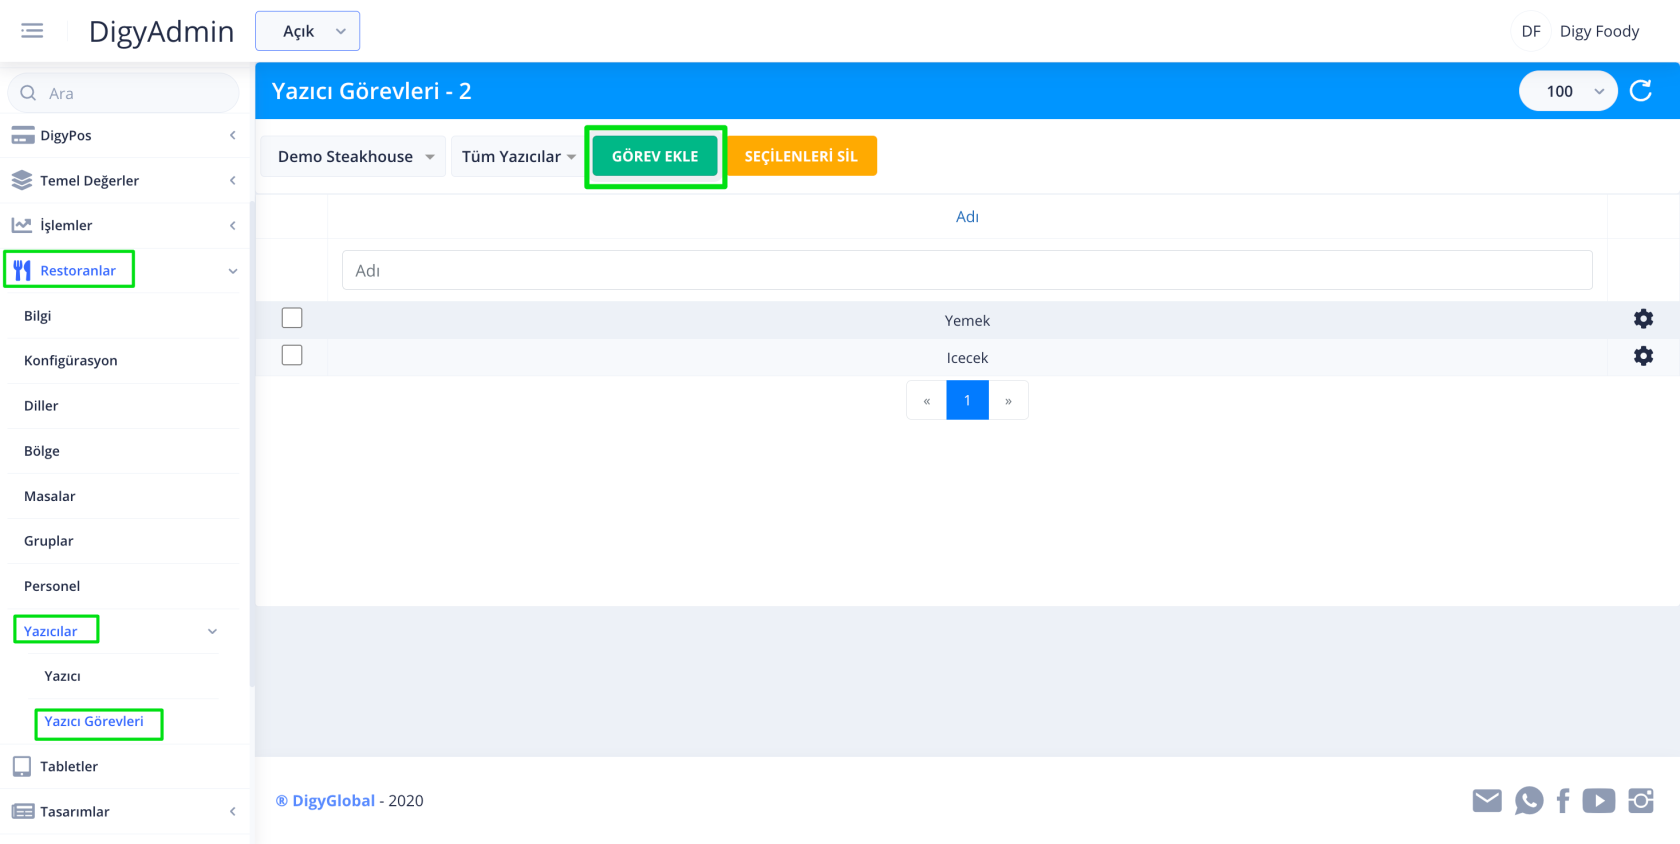Expand the DigyPos sidebar menu
Image resolution: width=1680 pixels, height=844 pixels.
(x=124, y=135)
